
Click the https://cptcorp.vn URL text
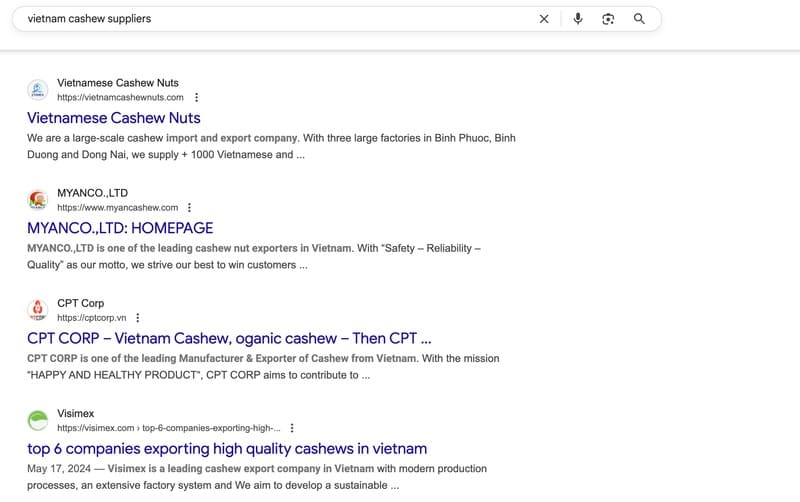pos(91,318)
